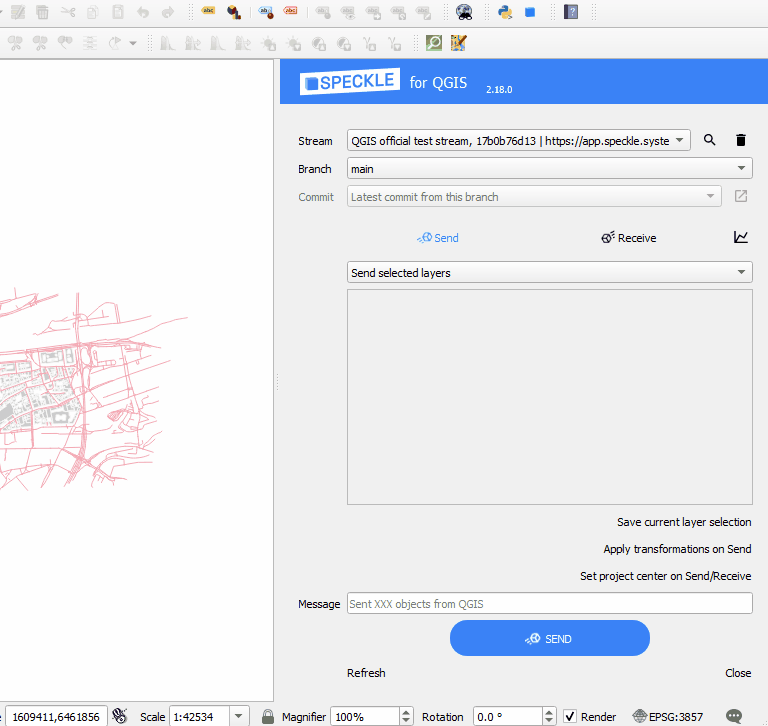768x726 pixels.
Task: Search streams with the magnifier icon
Action: pos(709,140)
